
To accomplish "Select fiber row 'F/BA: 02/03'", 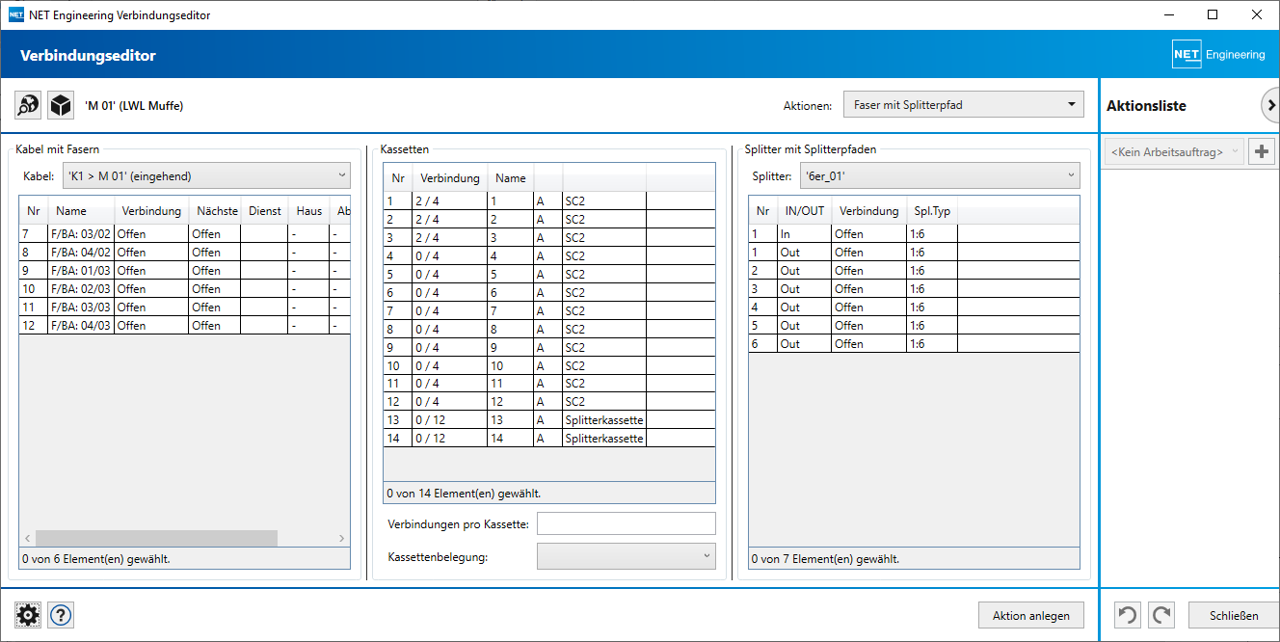I will click(185, 288).
